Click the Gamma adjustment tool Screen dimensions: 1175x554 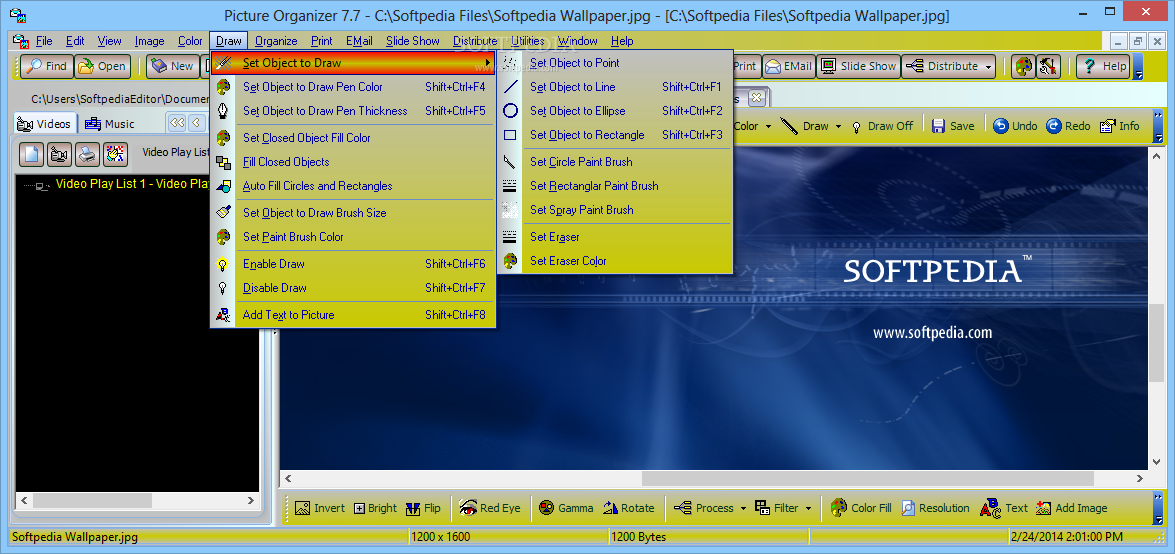[x=566, y=508]
